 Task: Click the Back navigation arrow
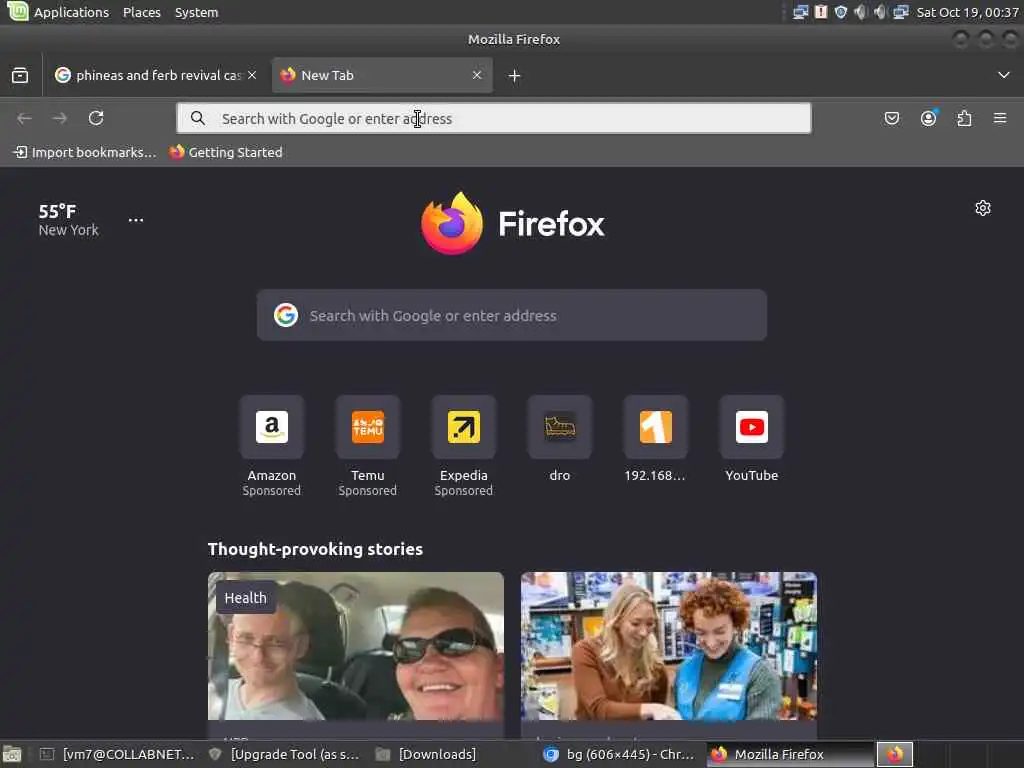25,118
